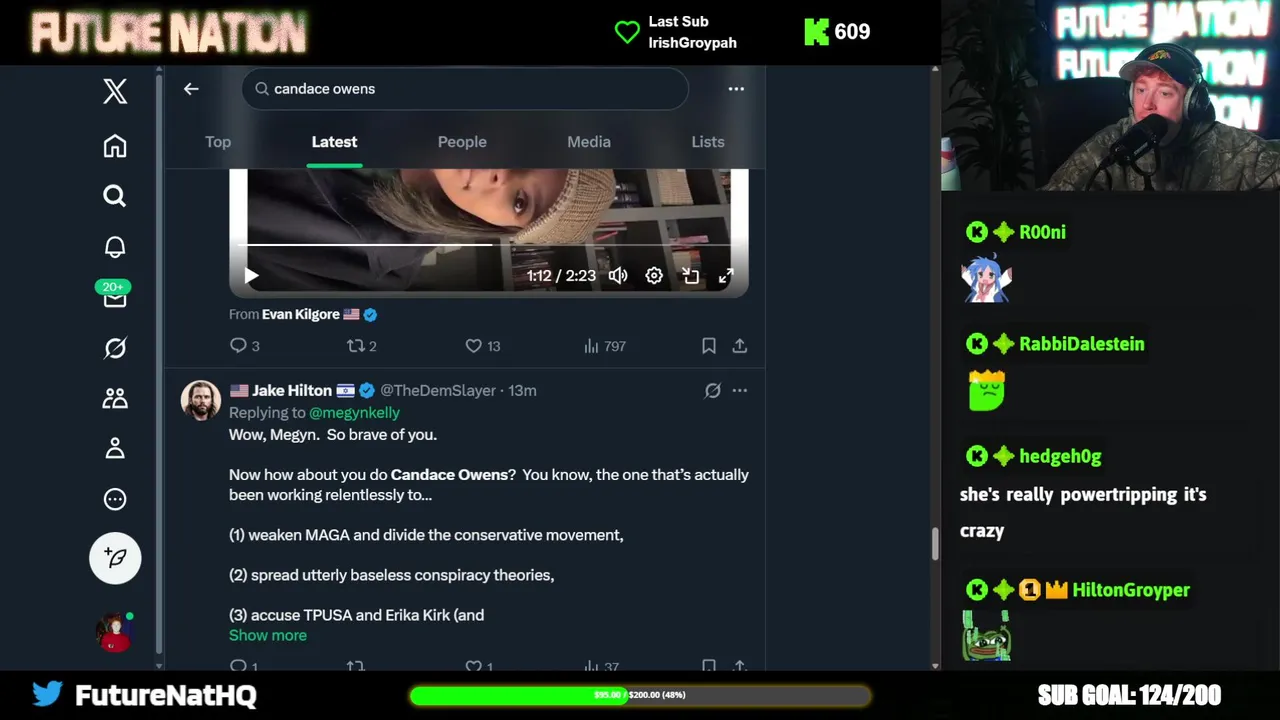Open the 13m timestamp link

click(x=522, y=391)
